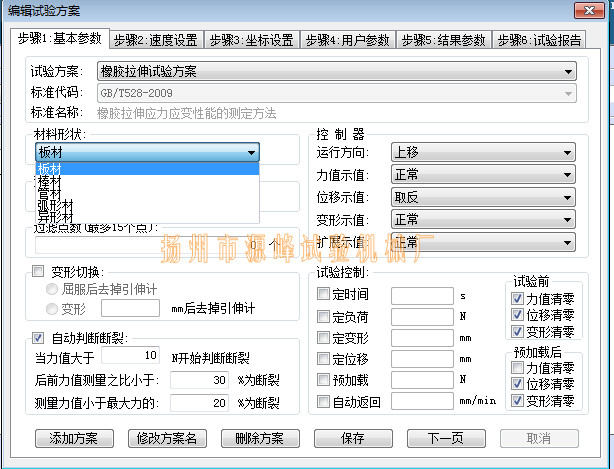Go to the 步骤3:坐标设置 tab

(x=251, y=40)
